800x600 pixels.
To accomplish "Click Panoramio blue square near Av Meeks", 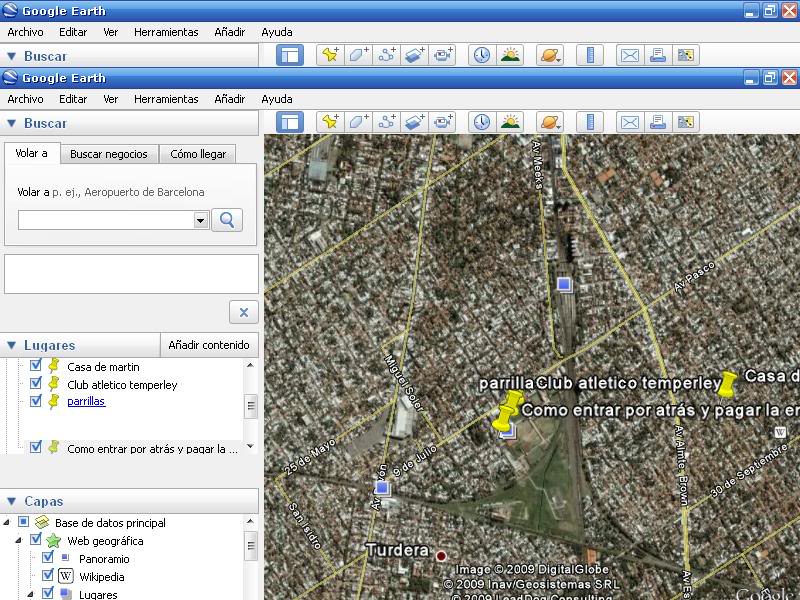I will click(564, 284).
